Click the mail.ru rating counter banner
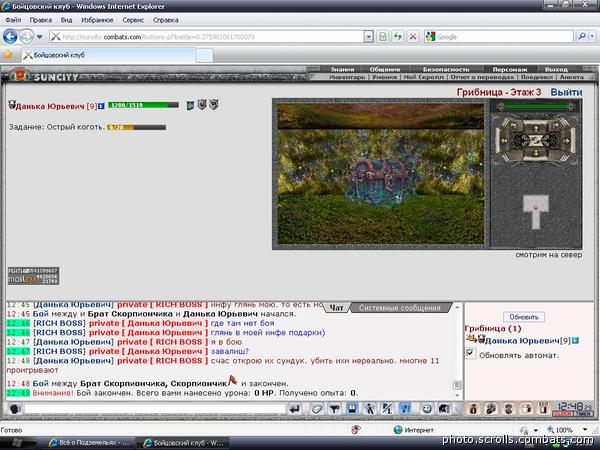 (33, 276)
